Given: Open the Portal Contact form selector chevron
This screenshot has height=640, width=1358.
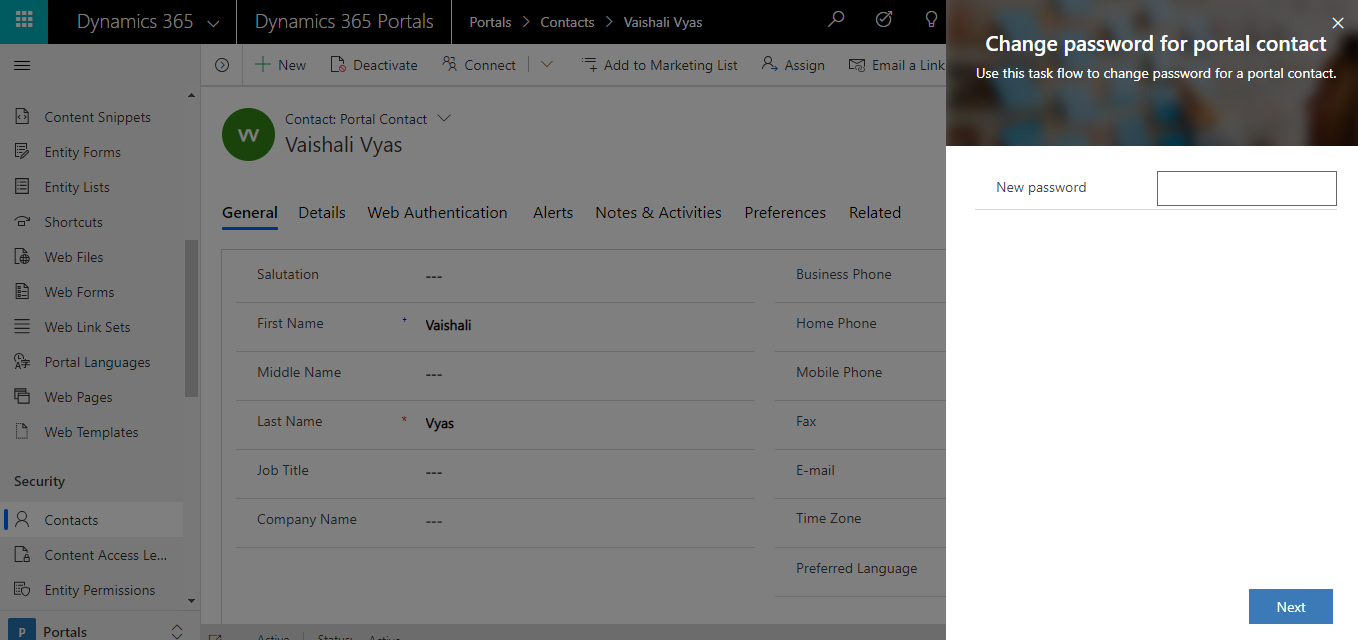Looking at the screenshot, I should pos(445,118).
